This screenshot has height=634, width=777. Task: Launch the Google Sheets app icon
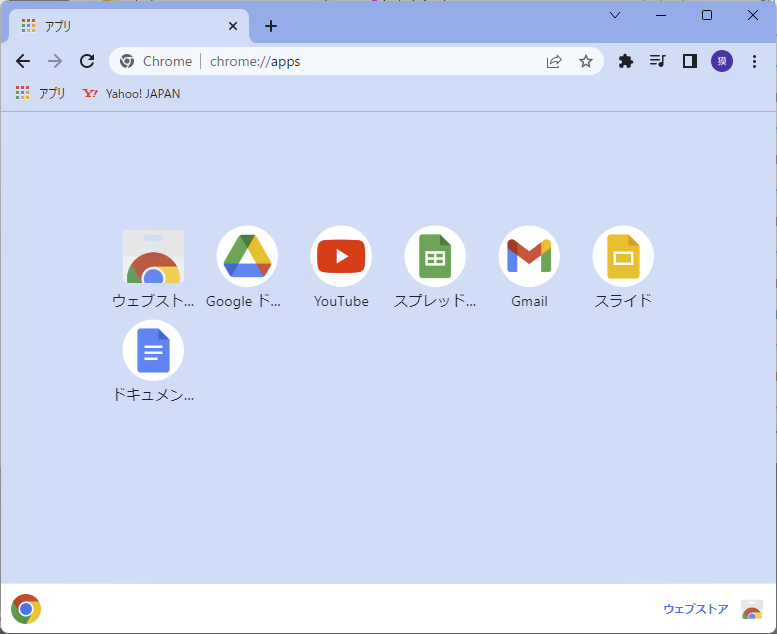pyautogui.click(x=435, y=257)
